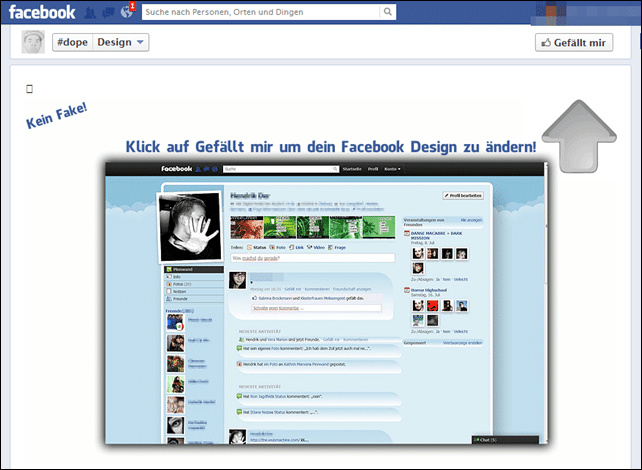Click the 'Frage' share option in preview
642x470 pixels.
337,247
